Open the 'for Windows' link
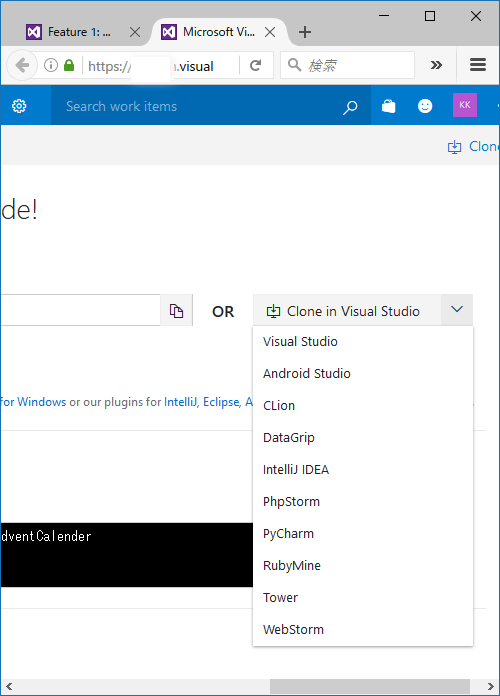This screenshot has height=696, width=500. 33,402
